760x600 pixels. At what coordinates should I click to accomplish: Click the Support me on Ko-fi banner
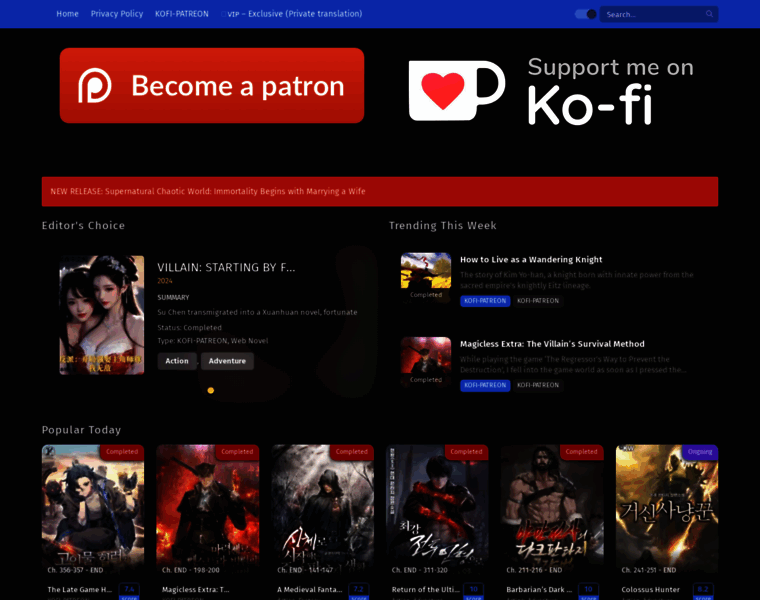pyautogui.click(x=552, y=91)
